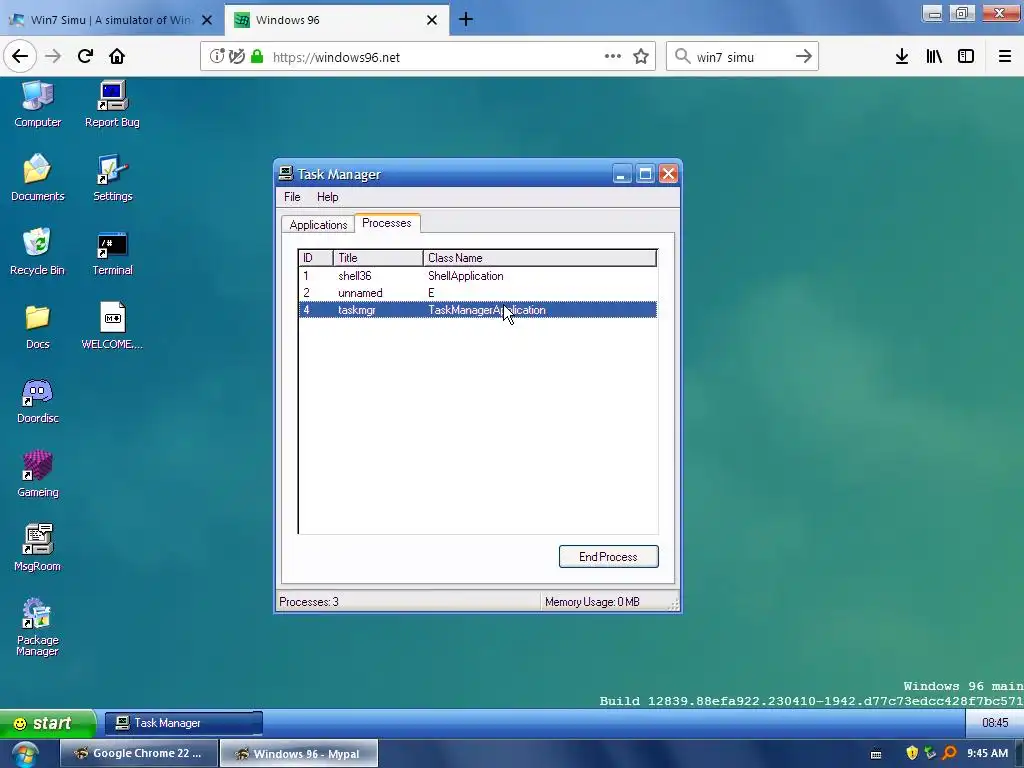Screen dimensions: 1024x768
Task: Click the End Process button
Action: click(x=608, y=556)
